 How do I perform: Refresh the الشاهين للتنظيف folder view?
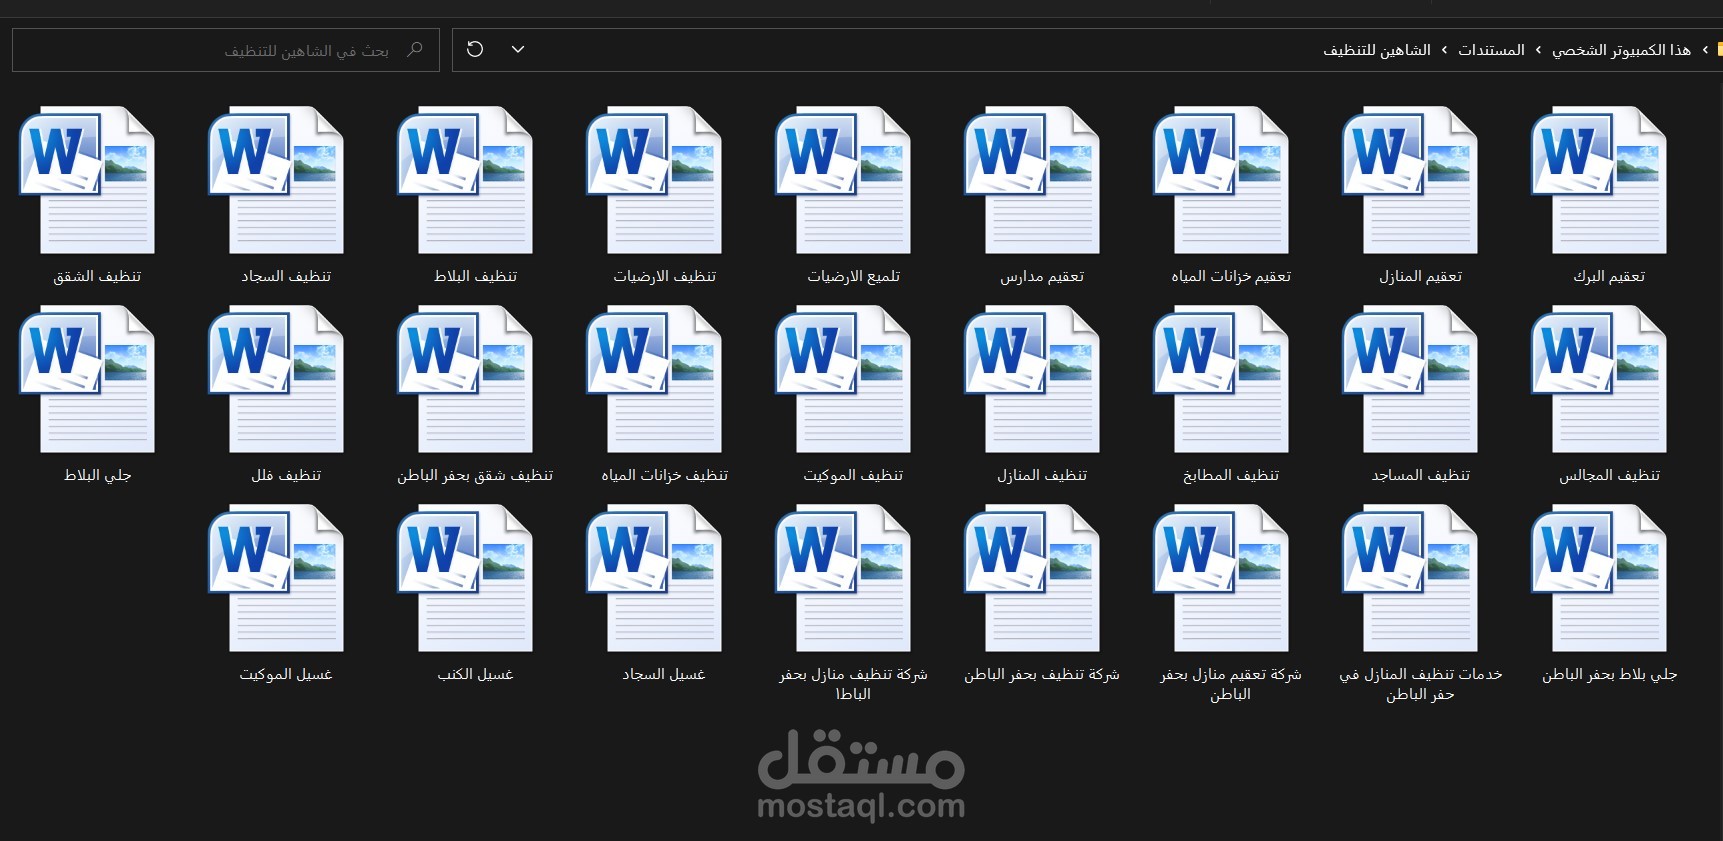pos(475,49)
